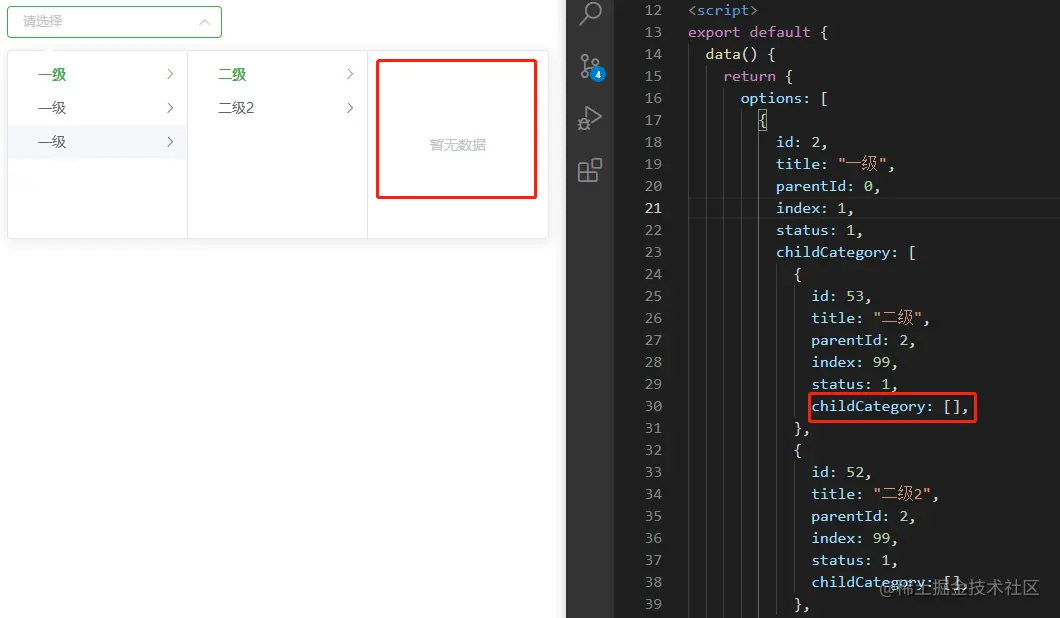
Task: Expand the 二级2 option arrow
Action: [x=350, y=108]
